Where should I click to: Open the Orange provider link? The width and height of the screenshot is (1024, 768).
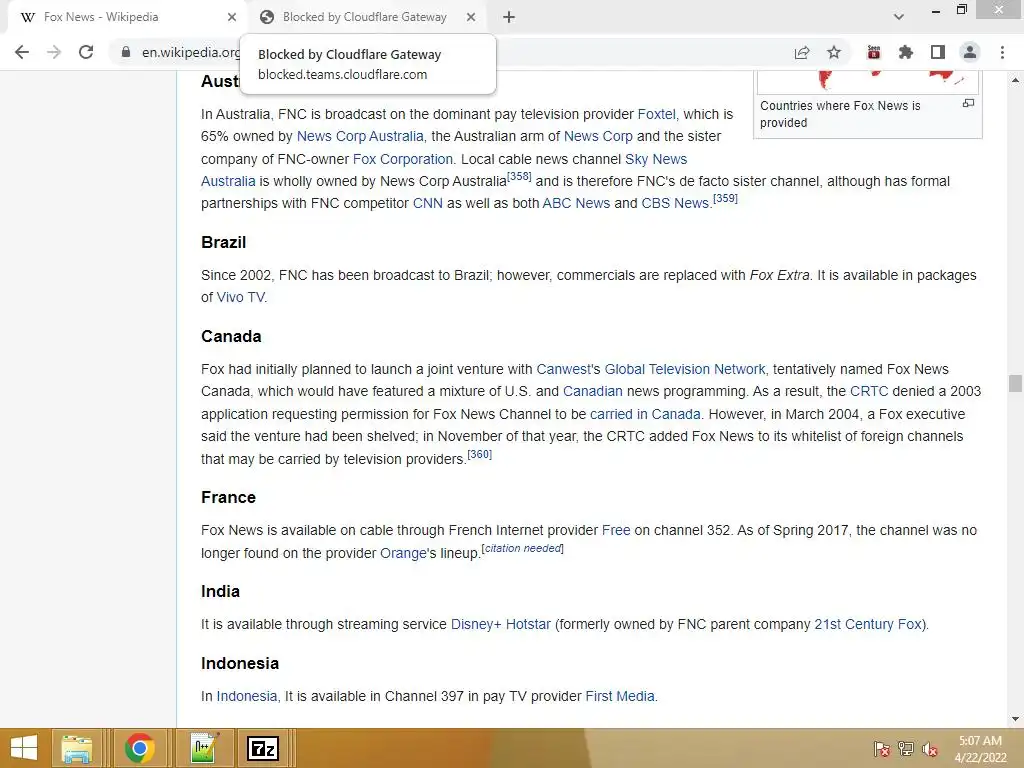click(403, 553)
